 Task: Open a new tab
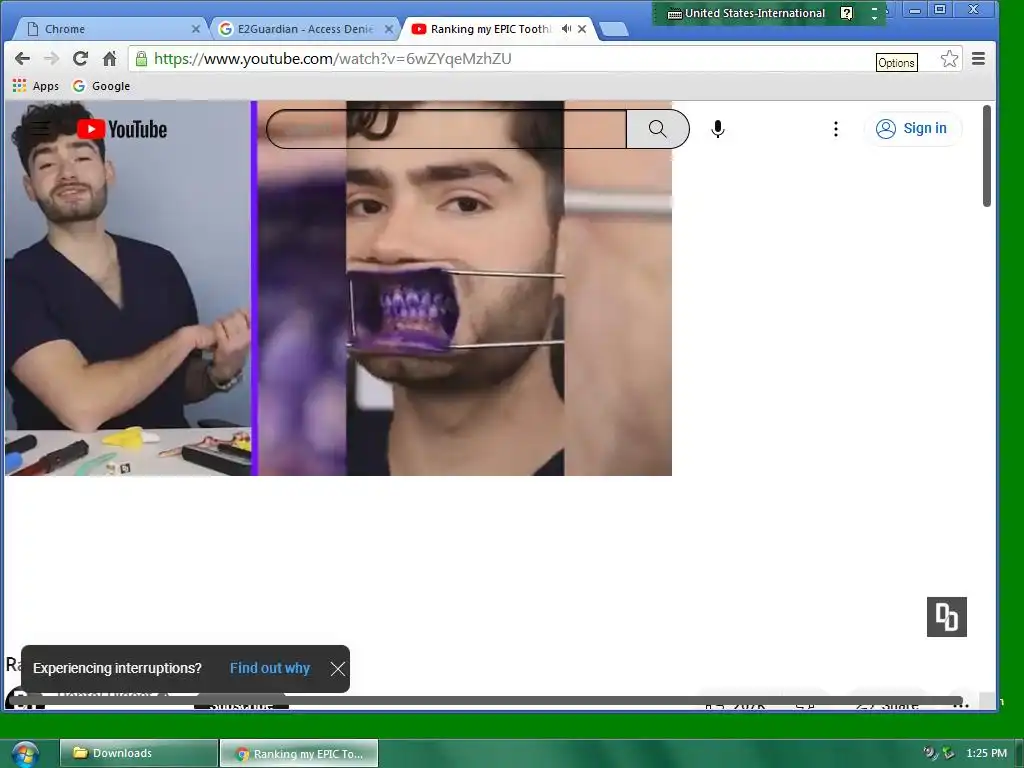pyautogui.click(x=613, y=29)
